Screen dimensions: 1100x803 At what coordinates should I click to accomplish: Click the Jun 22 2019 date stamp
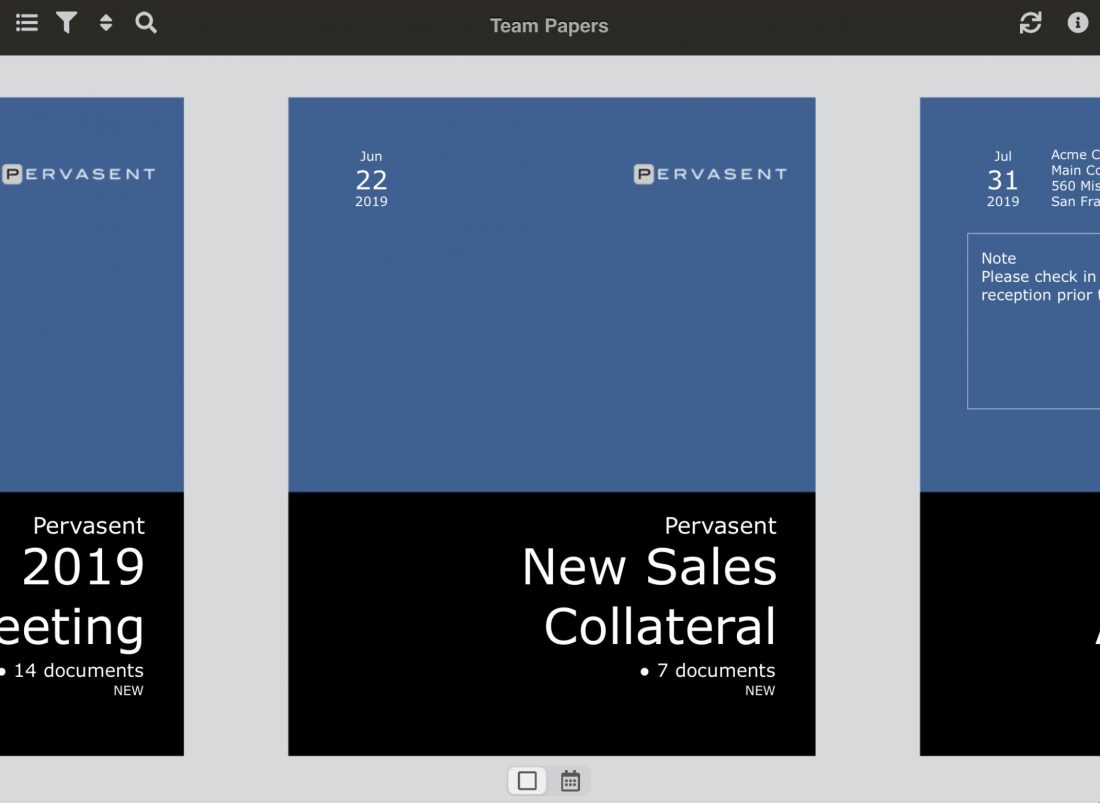point(371,179)
